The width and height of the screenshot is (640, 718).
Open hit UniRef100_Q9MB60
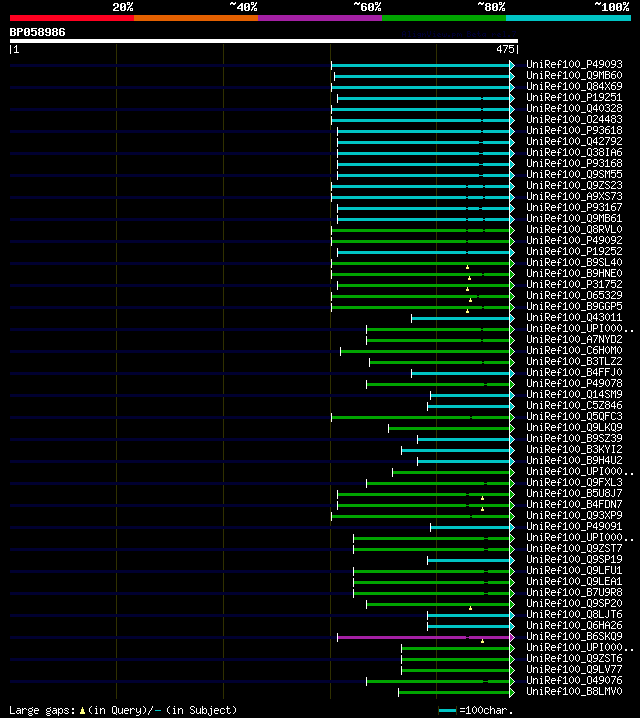coord(574,76)
